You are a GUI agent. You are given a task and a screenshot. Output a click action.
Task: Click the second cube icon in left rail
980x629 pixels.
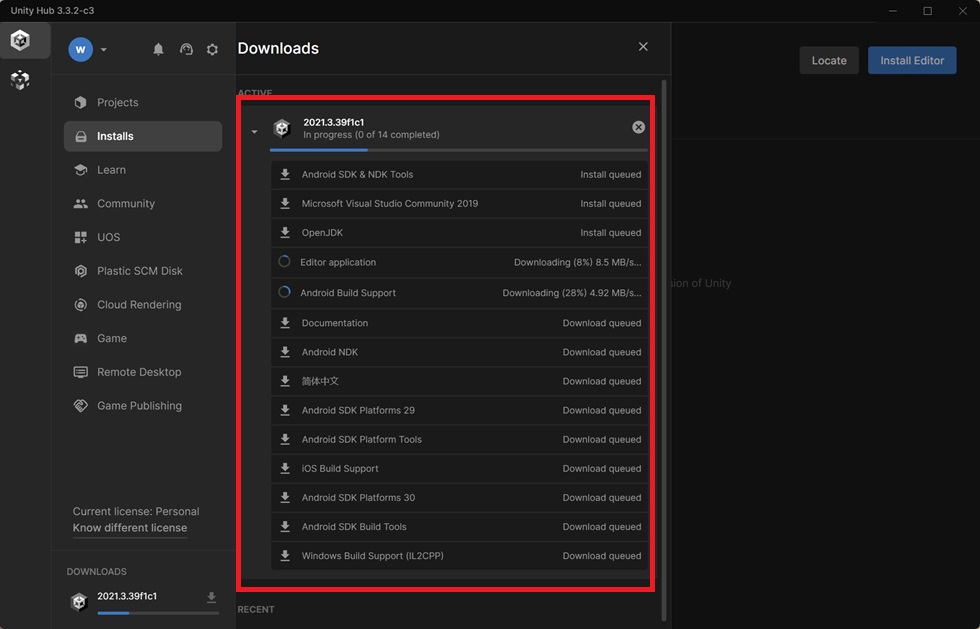(20, 80)
